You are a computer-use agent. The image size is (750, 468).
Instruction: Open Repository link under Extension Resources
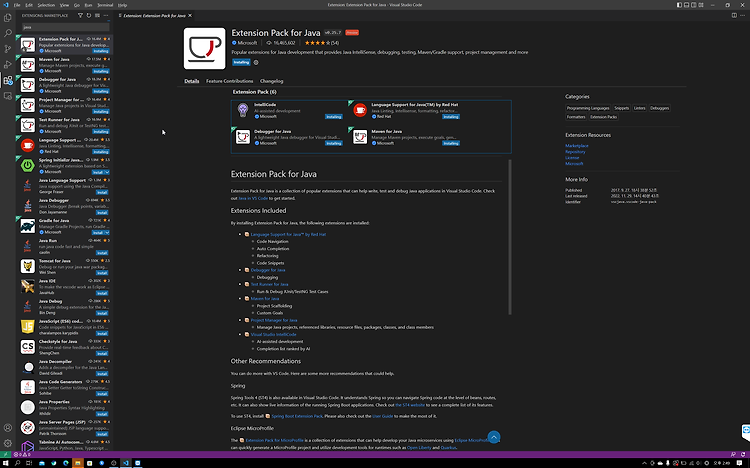tap(575, 152)
